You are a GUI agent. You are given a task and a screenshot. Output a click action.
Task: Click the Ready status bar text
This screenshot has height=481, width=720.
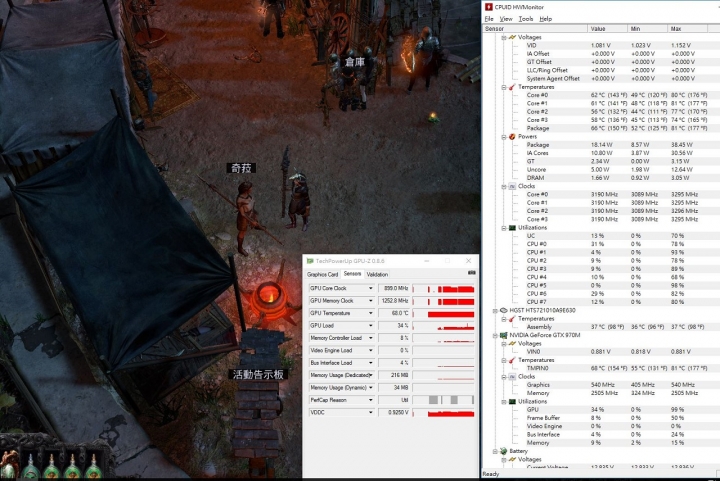(490, 474)
